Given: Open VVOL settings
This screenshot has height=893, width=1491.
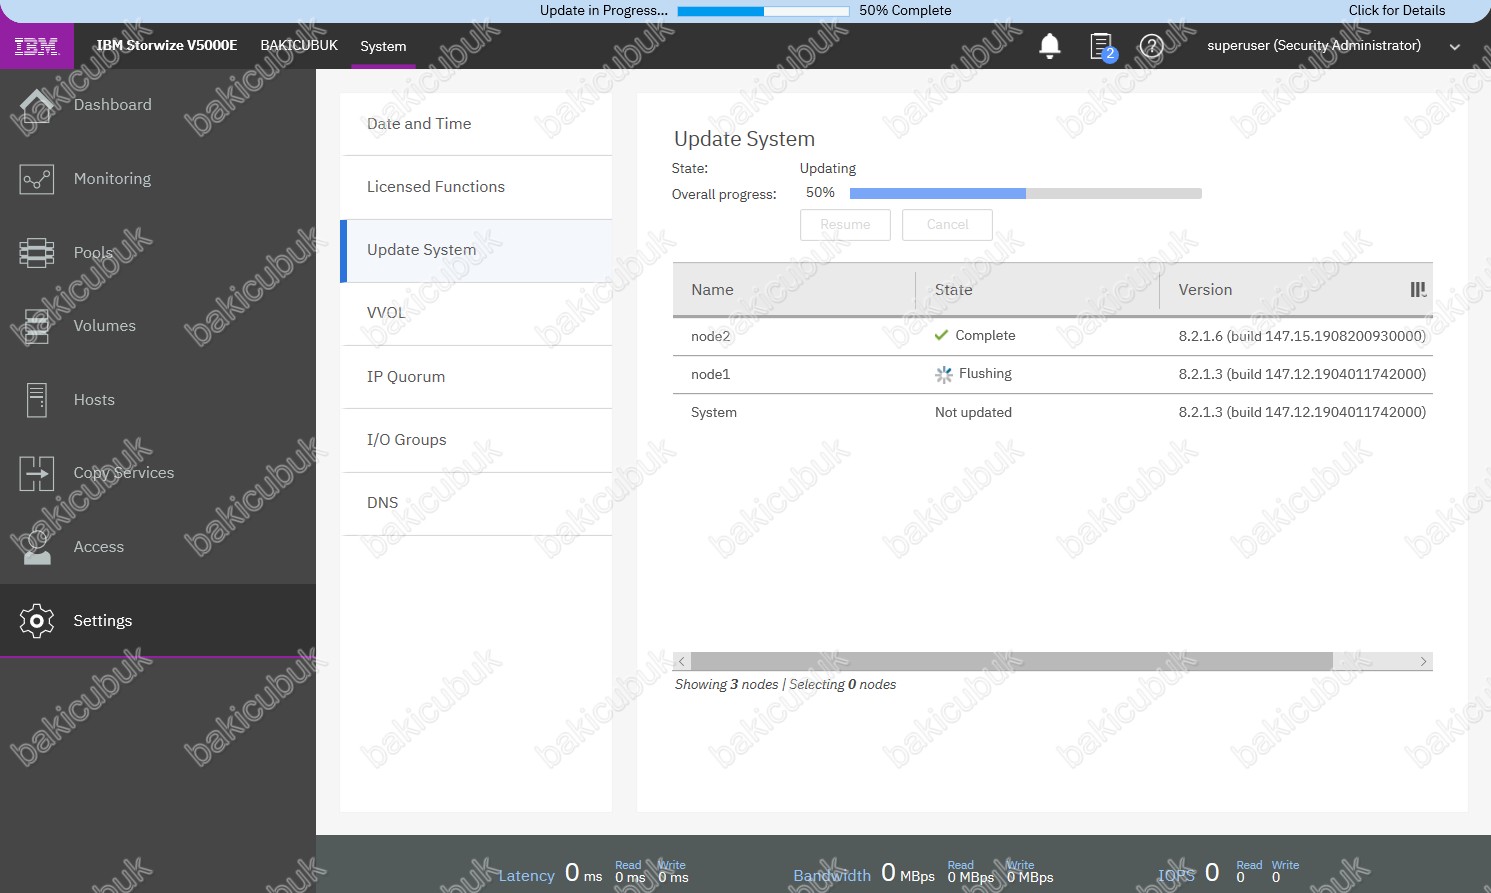Looking at the screenshot, I should tap(476, 313).
